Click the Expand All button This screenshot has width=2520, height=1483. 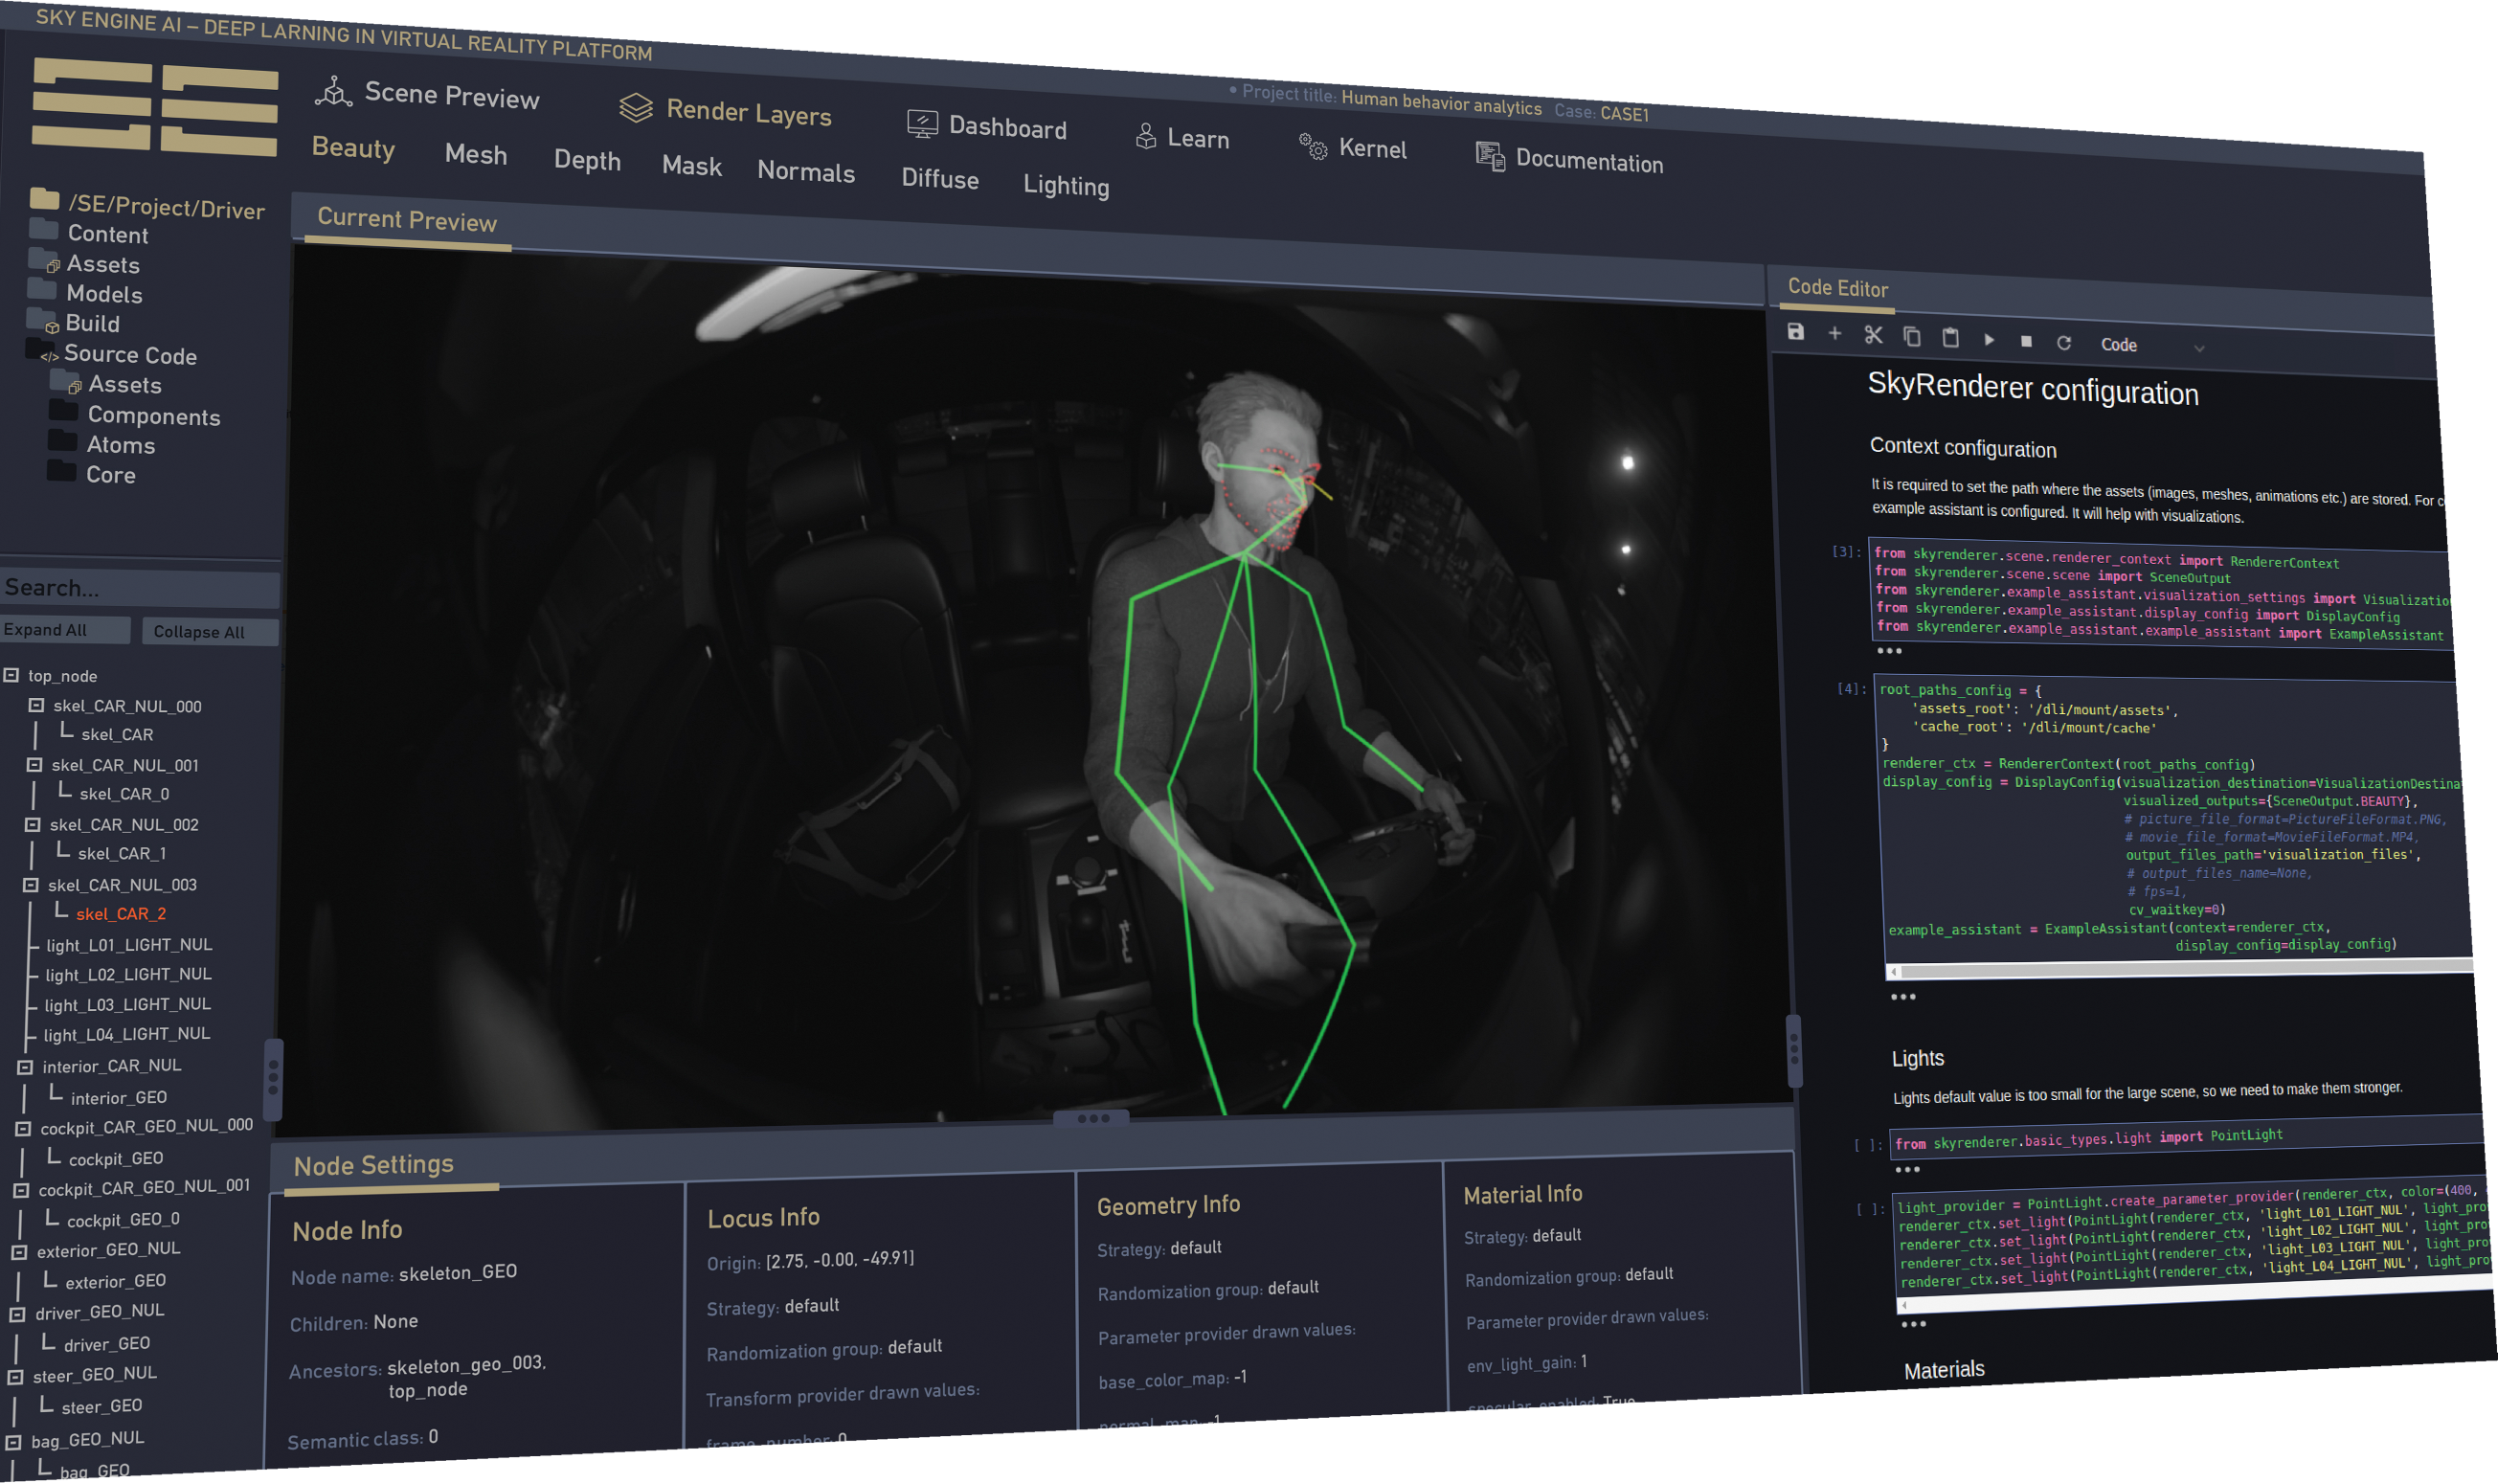click(x=64, y=630)
